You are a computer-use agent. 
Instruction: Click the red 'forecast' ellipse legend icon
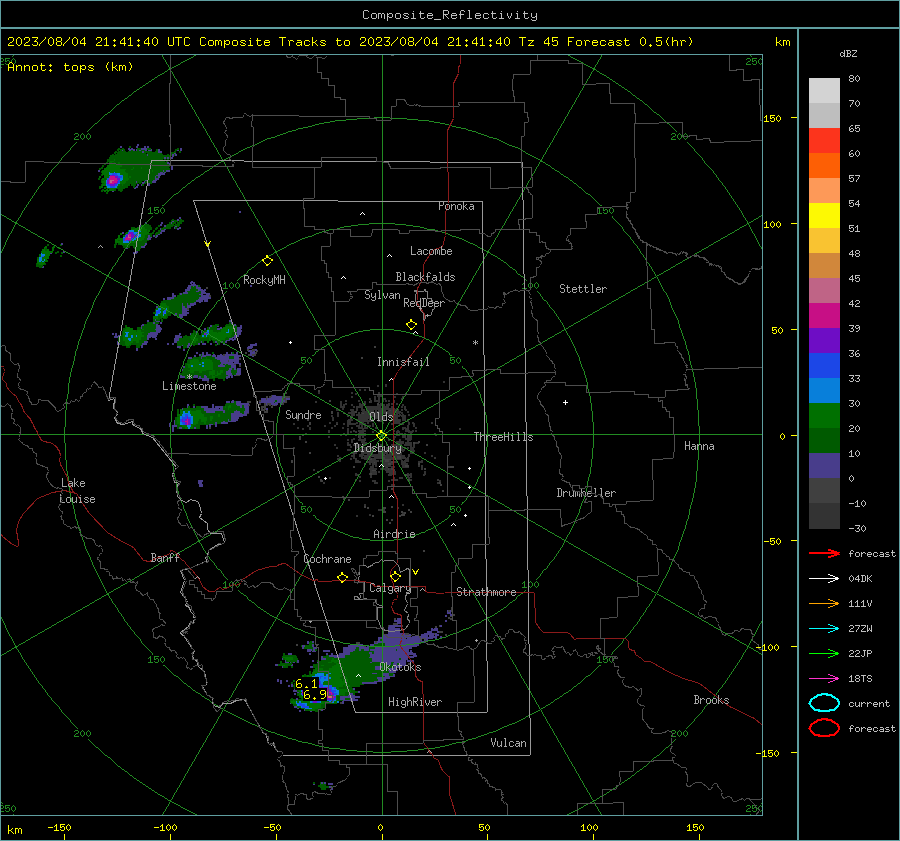[824, 728]
